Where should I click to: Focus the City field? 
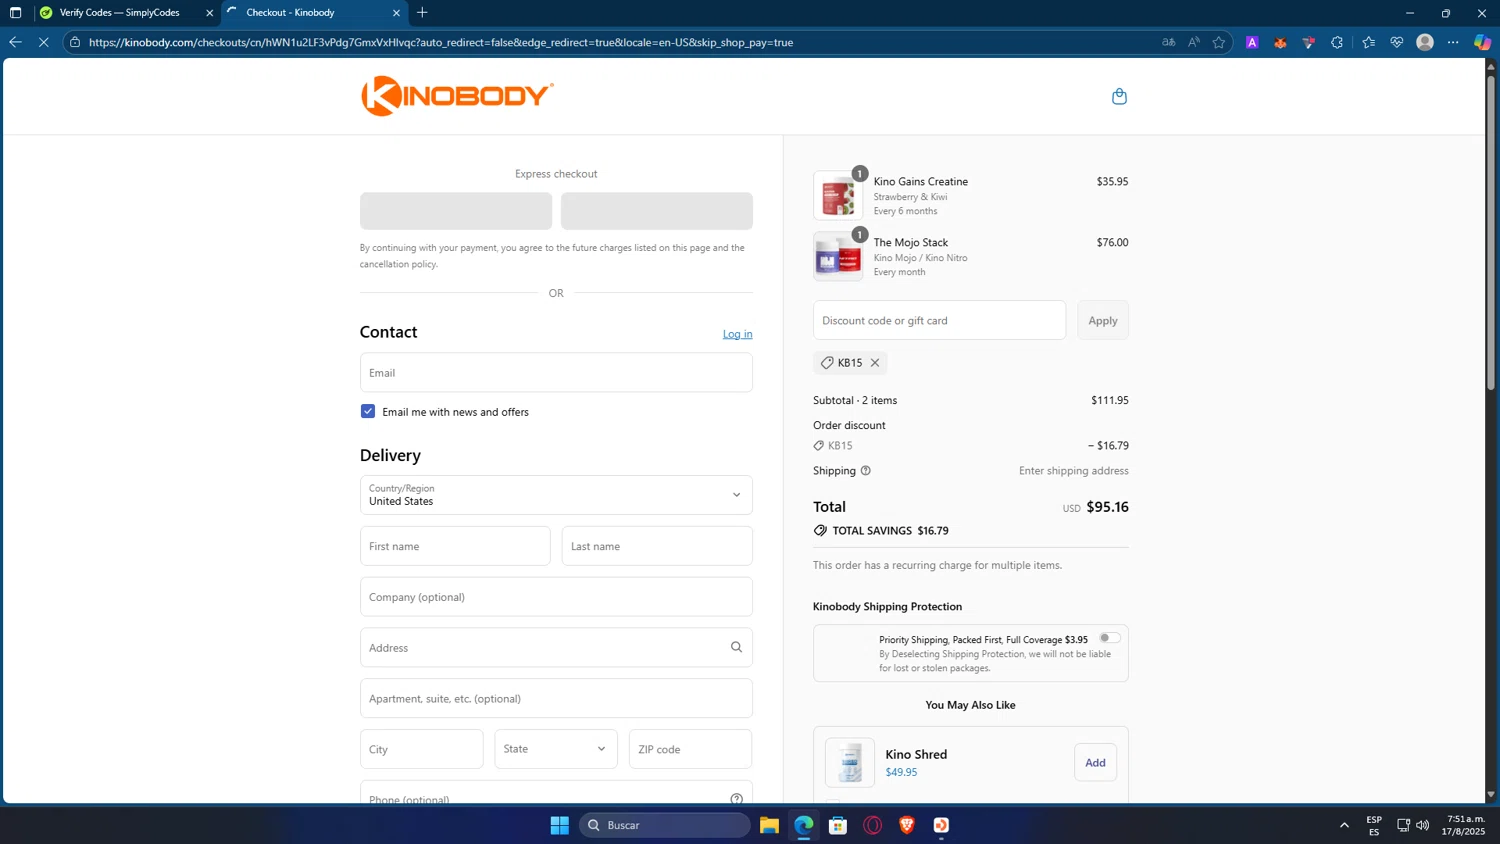(x=421, y=749)
